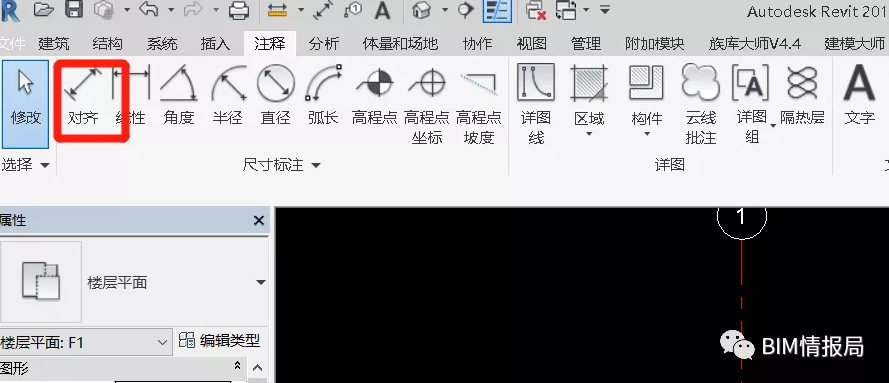889x383 pixels.
Task: Click the 区域 region tool icon
Action: [x=589, y=83]
